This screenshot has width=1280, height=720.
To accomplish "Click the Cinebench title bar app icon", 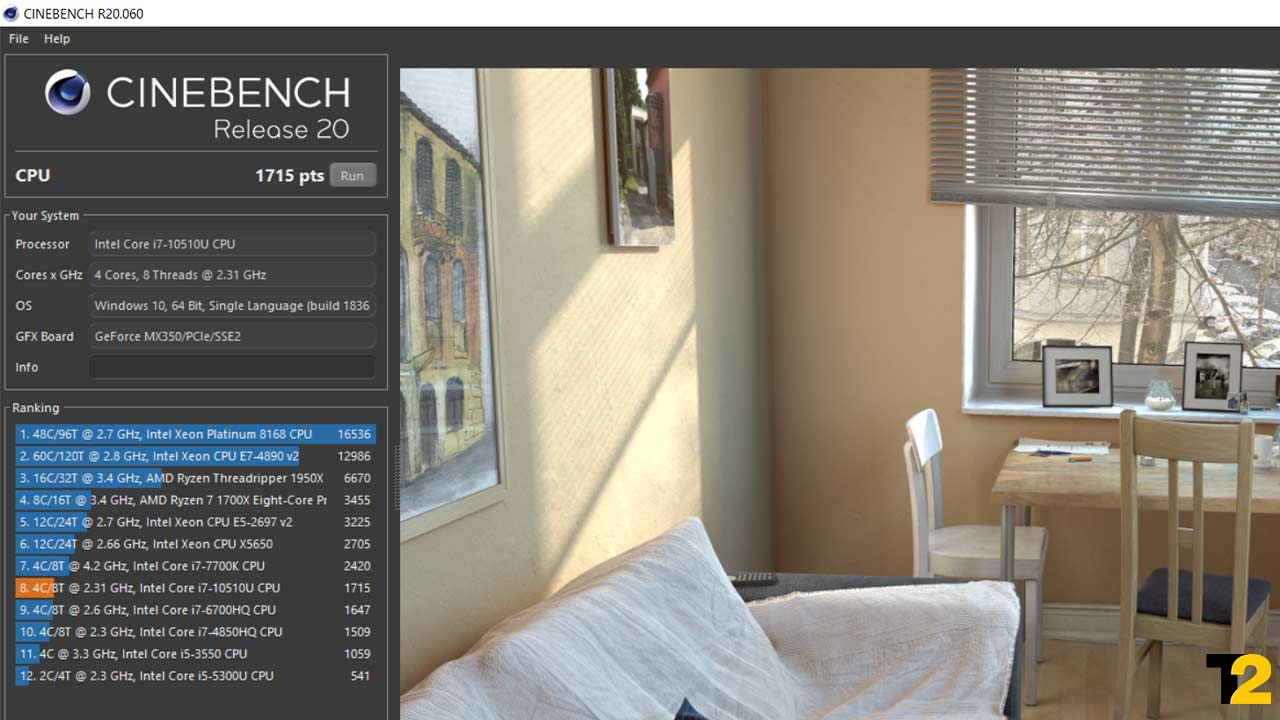I will pos(11,13).
